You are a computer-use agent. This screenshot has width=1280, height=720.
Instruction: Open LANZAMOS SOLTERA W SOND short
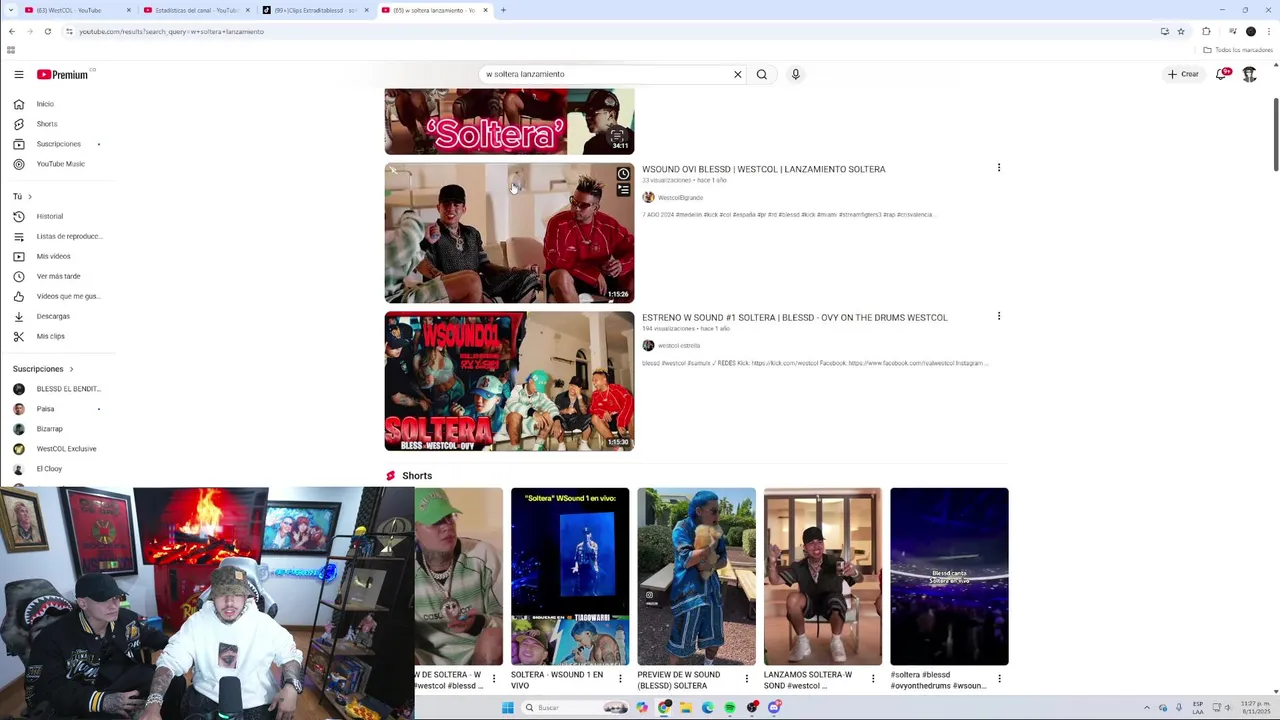point(823,576)
